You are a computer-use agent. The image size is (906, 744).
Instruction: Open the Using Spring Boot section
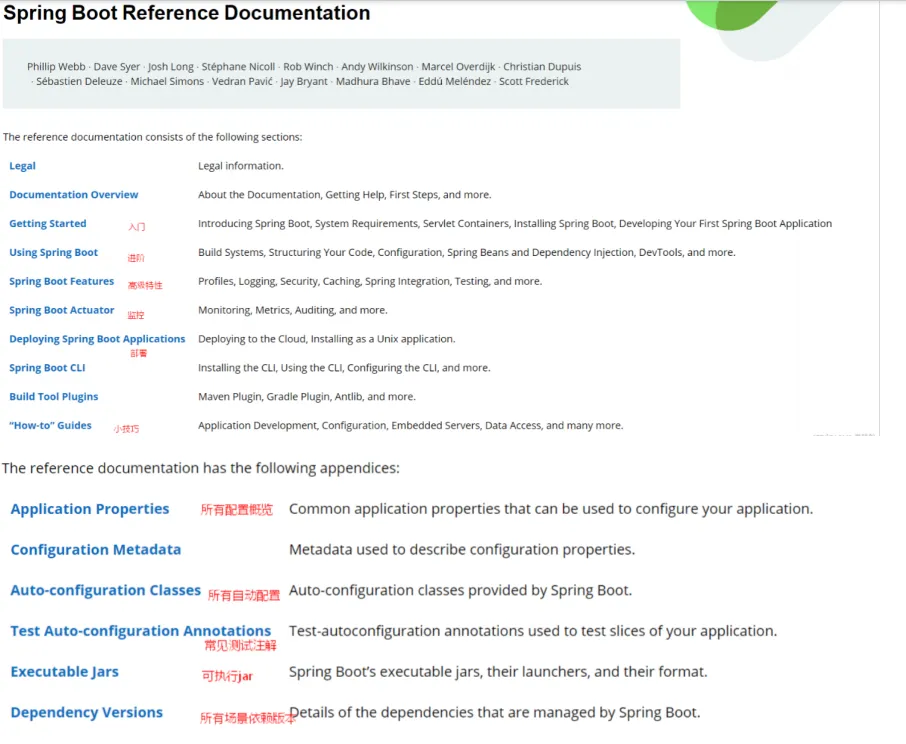tap(53, 252)
